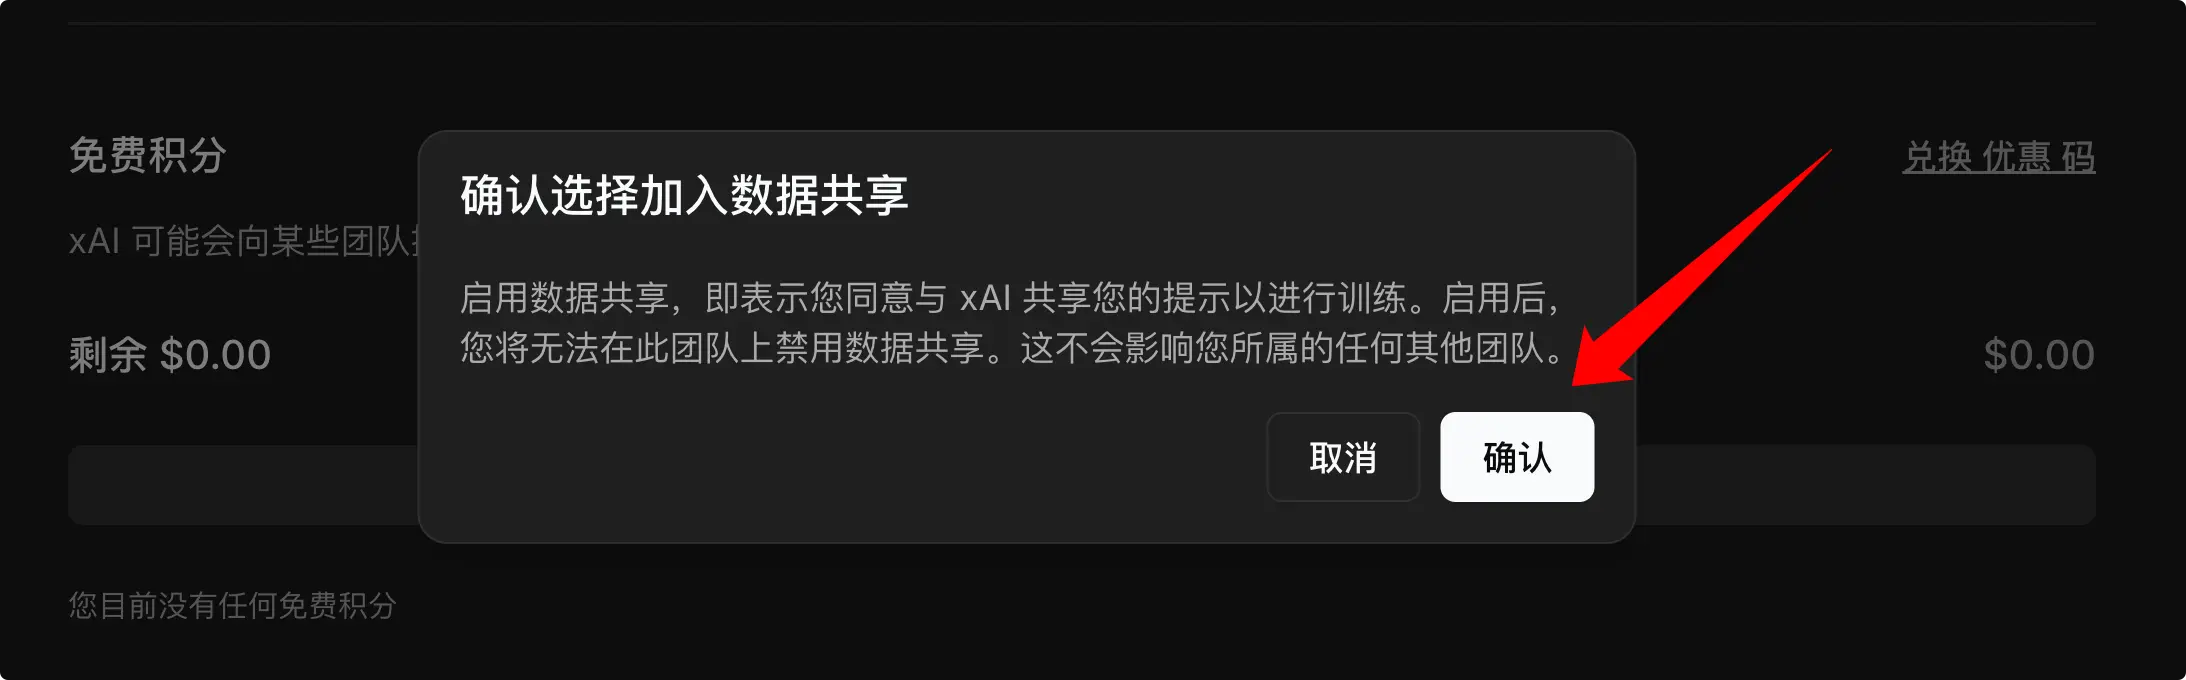Click the word xAI inside the dialog body
Viewport: 2186px width, 680px height.
click(x=985, y=298)
